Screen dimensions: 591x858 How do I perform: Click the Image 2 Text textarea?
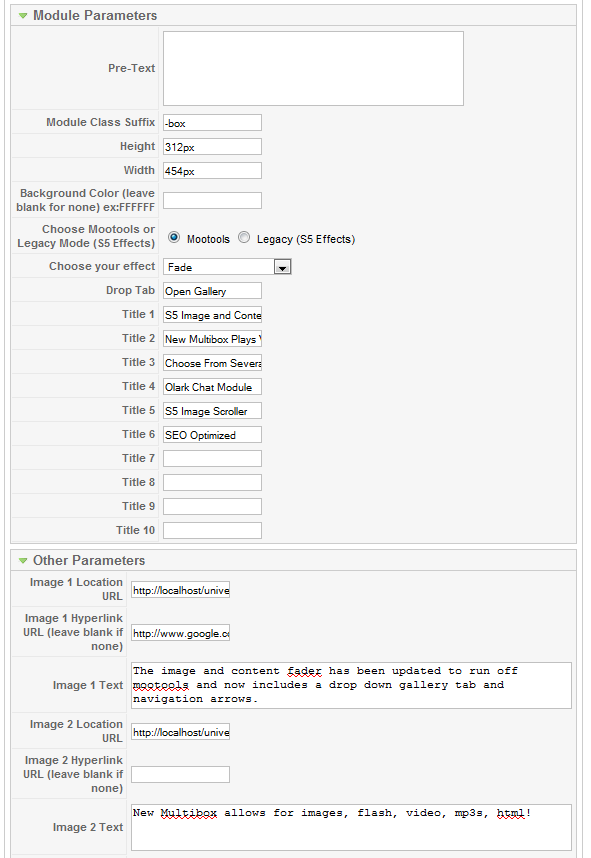pos(351,827)
